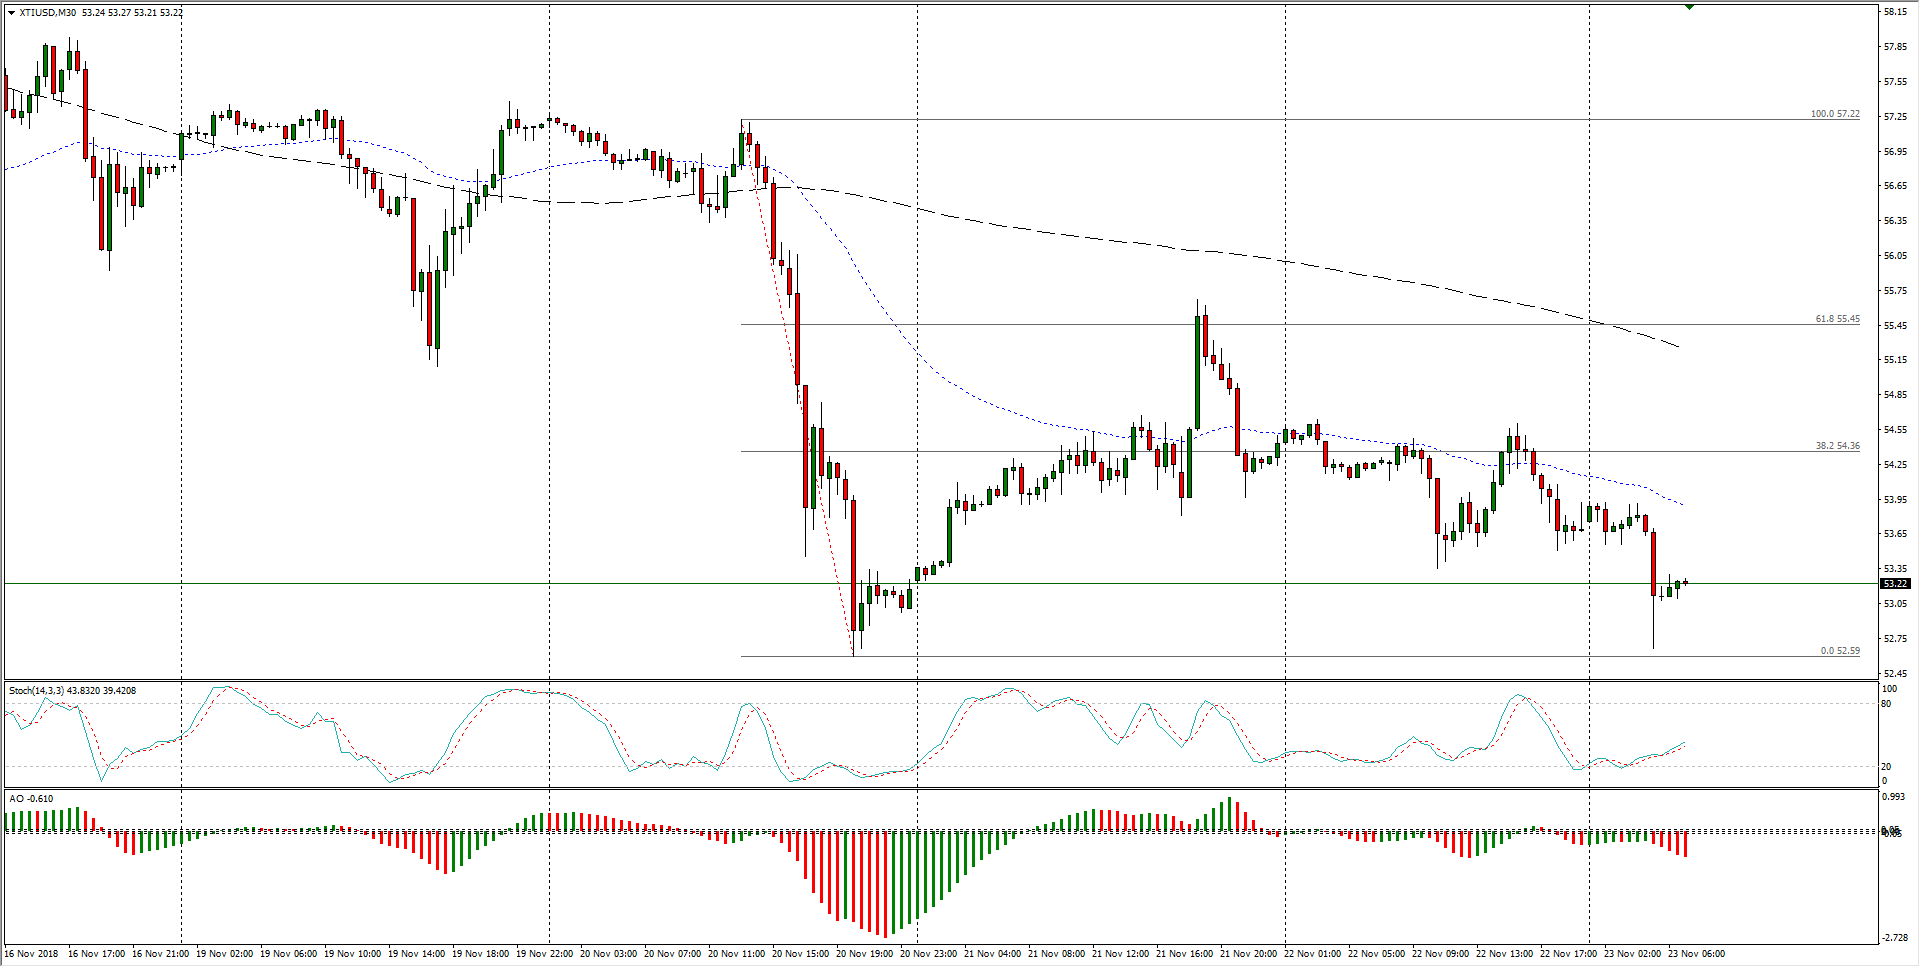Screen dimensions: 1920x967
Task: Click the green chart shift triangle marker
Action: pyautogui.click(x=1689, y=7)
